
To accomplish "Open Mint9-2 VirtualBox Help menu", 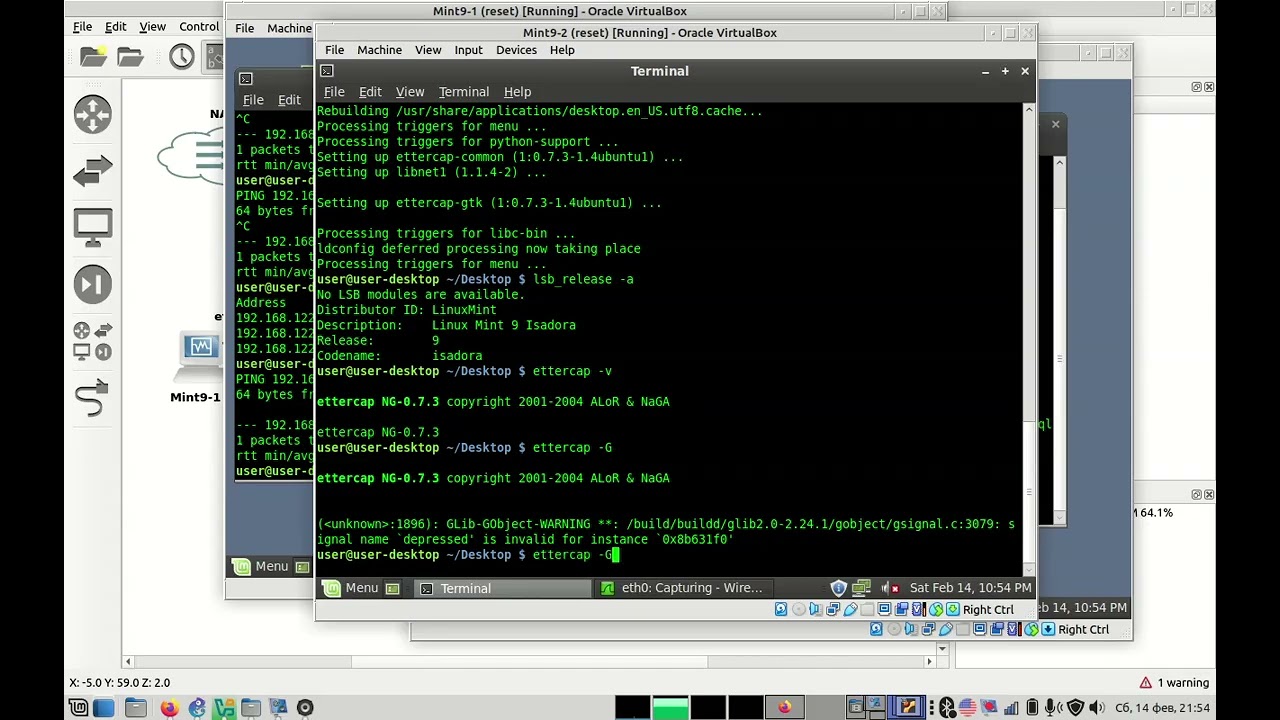I will pos(562,50).
